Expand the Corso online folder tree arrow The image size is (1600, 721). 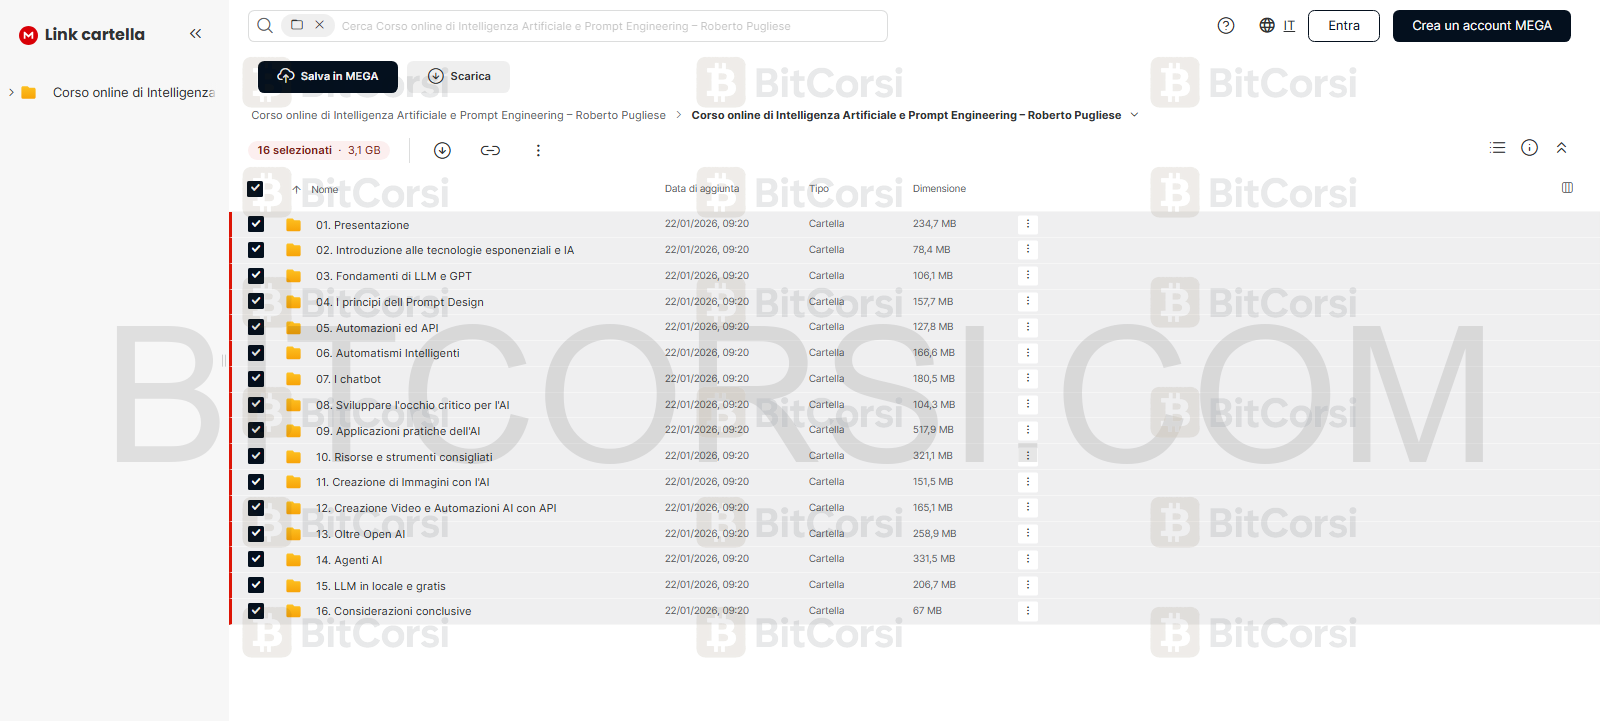[x=11, y=92]
